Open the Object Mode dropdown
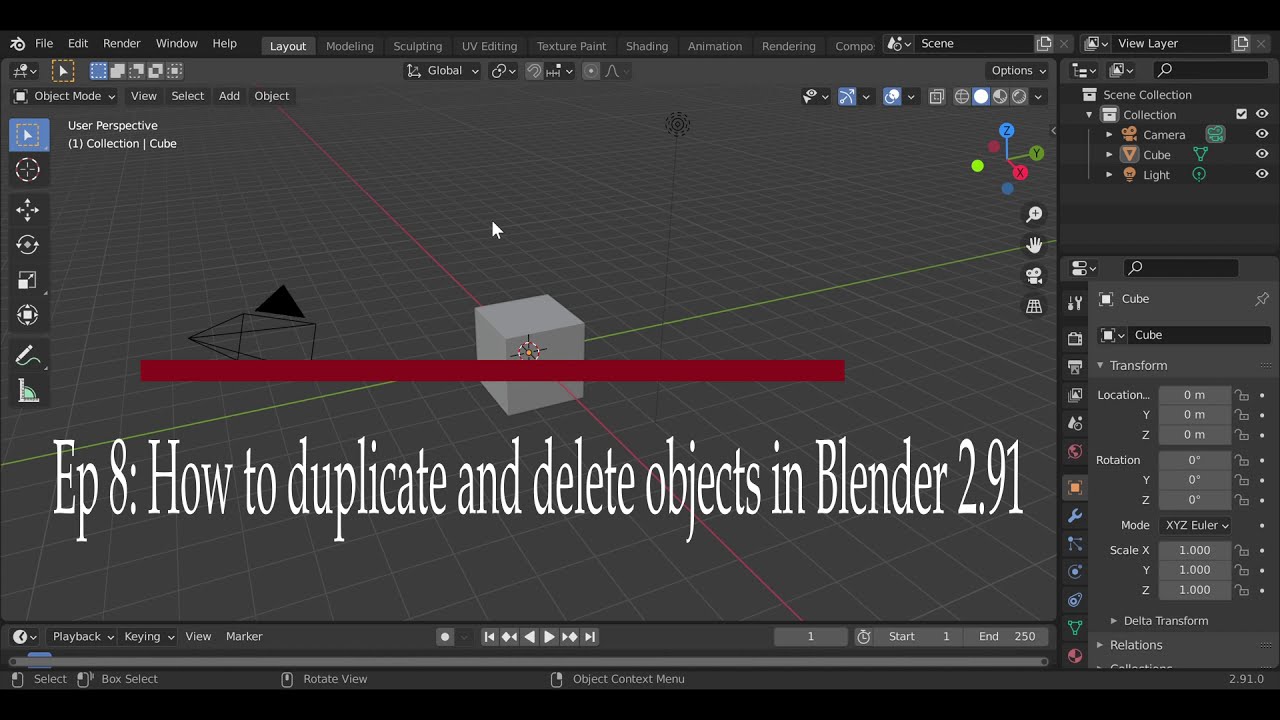1280x720 pixels. pos(64,96)
